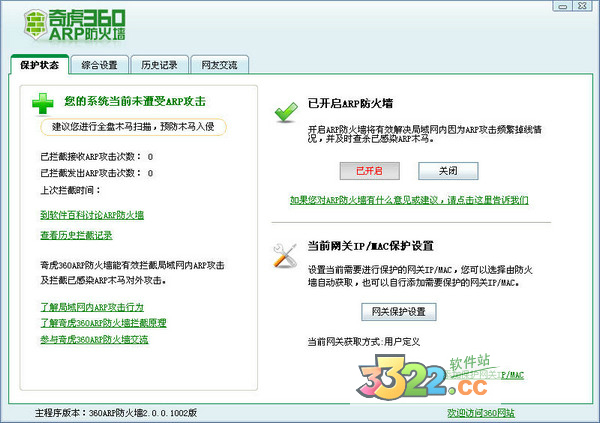Click the full-disk trojan scan suggestion banner

(x=133, y=127)
